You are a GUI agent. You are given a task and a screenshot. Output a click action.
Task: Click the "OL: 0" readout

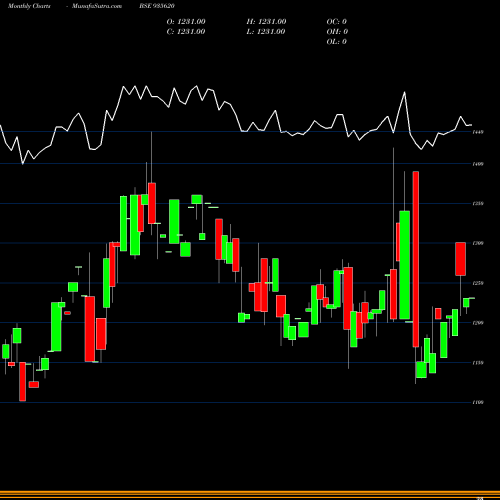coord(337,42)
